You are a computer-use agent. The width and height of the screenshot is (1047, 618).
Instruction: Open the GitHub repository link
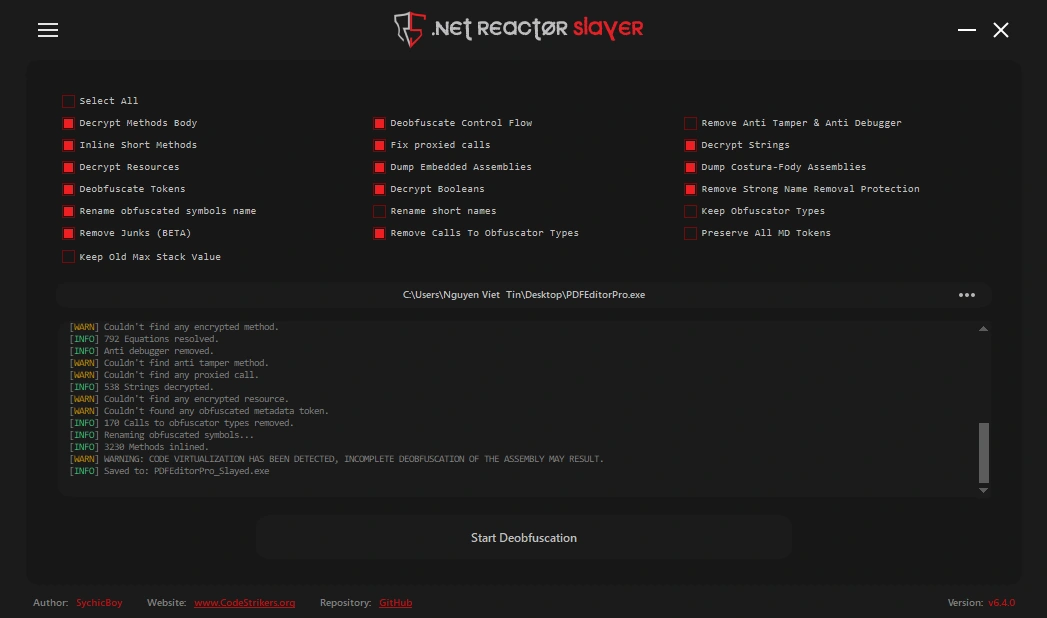tap(395, 603)
